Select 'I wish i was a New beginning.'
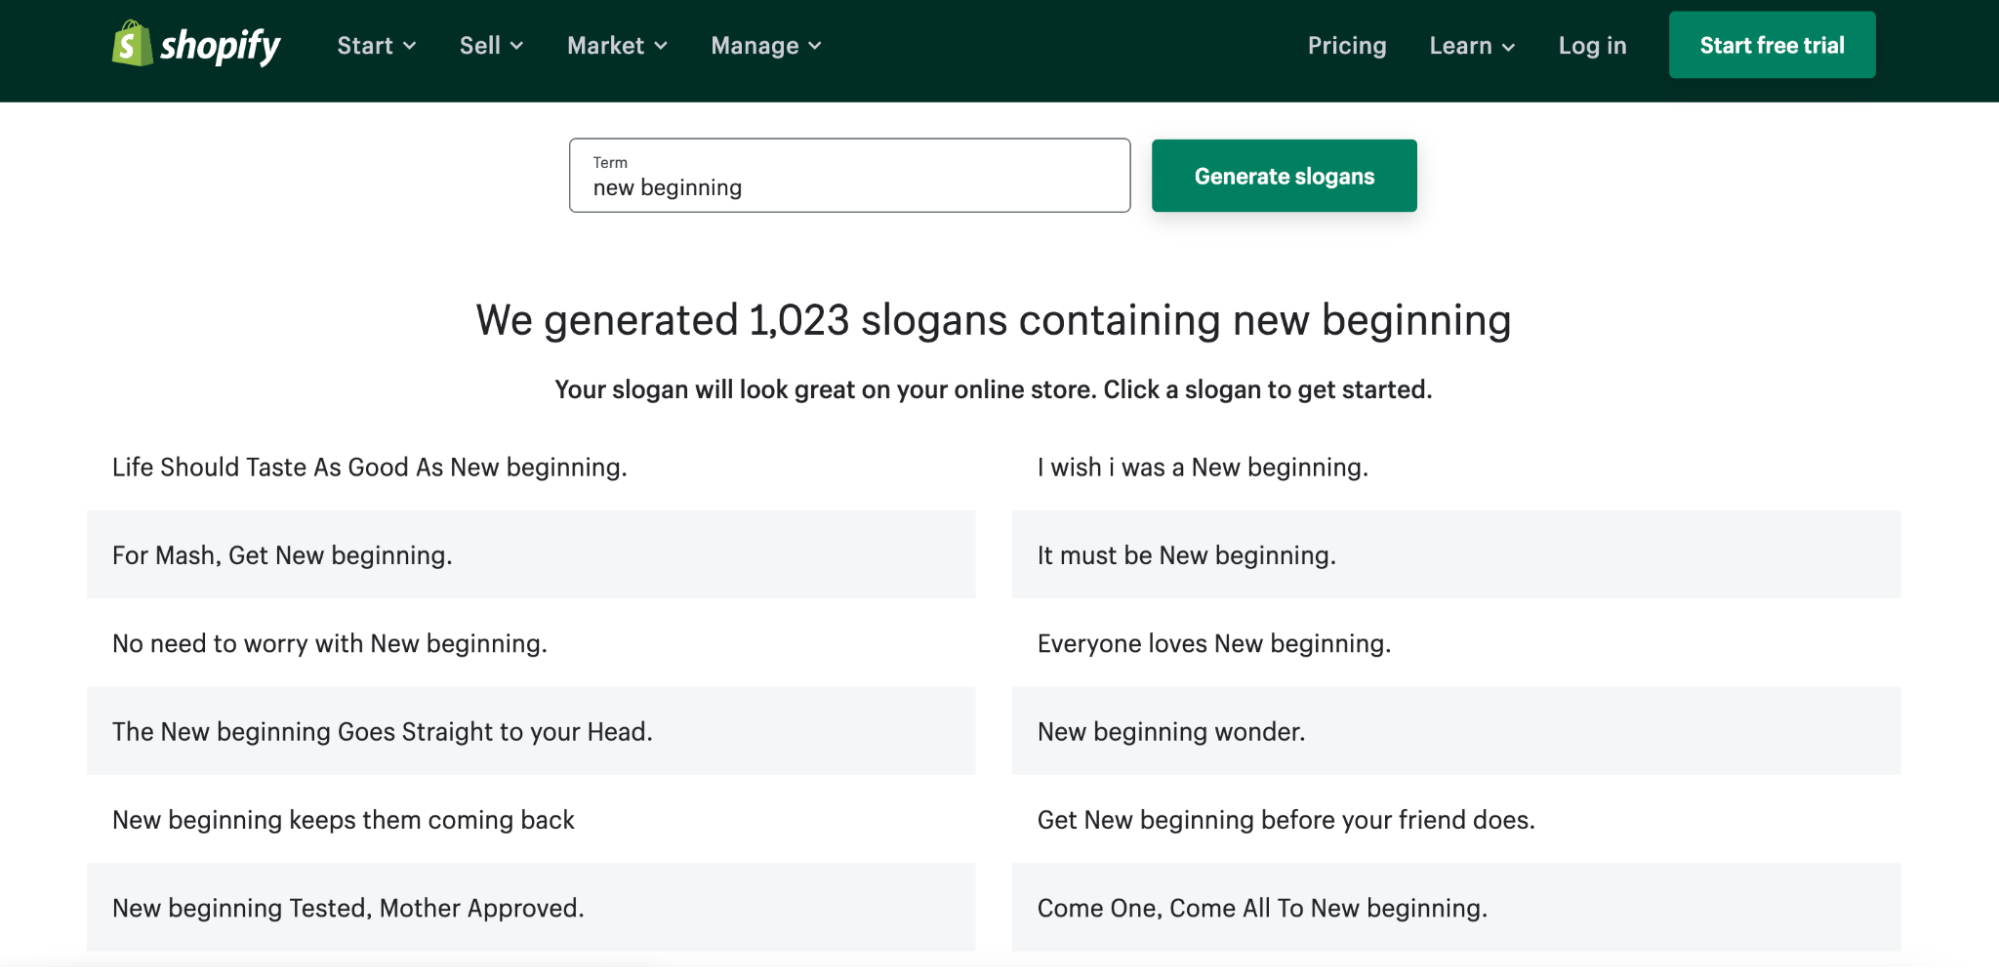This screenshot has height=968, width=1999. (1456, 467)
